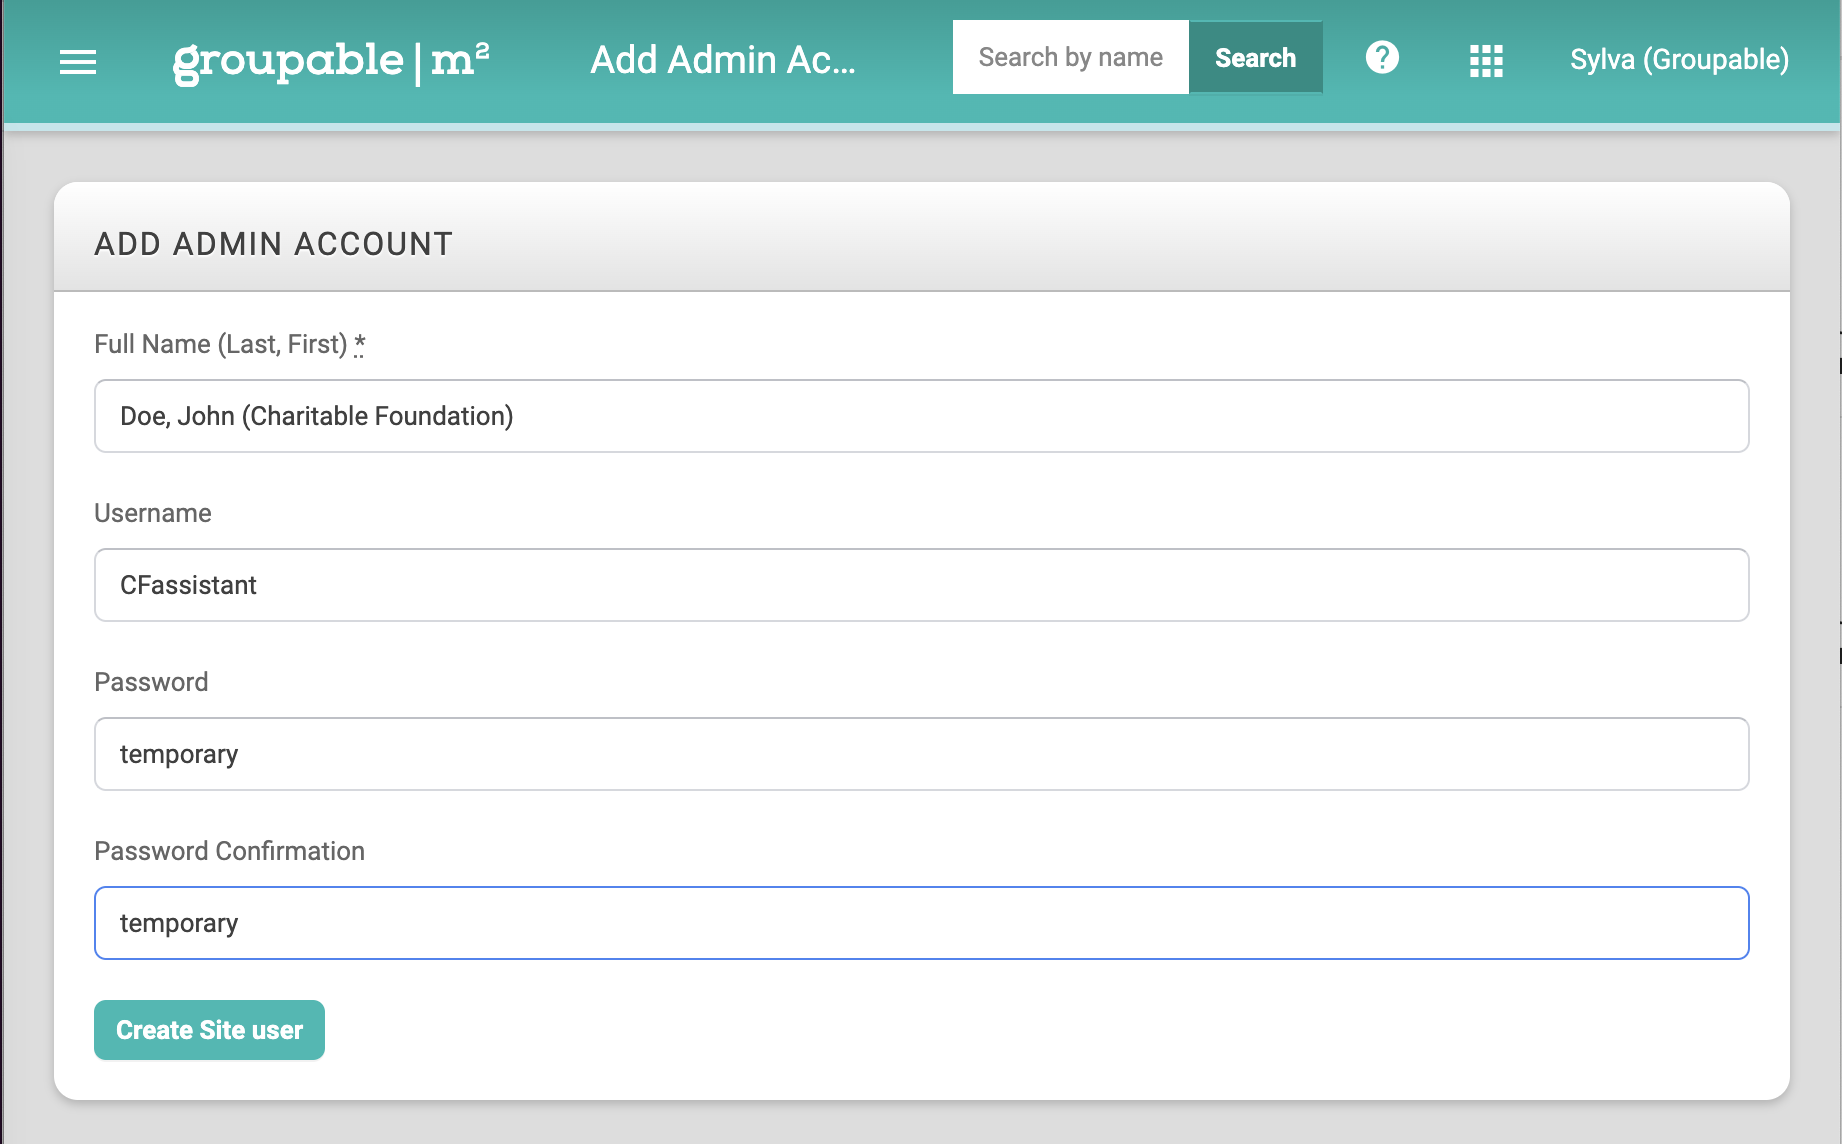Image resolution: width=1842 pixels, height=1144 pixels.
Task: Open the hamburger navigation menu
Action: pyautogui.click(x=78, y=62)
